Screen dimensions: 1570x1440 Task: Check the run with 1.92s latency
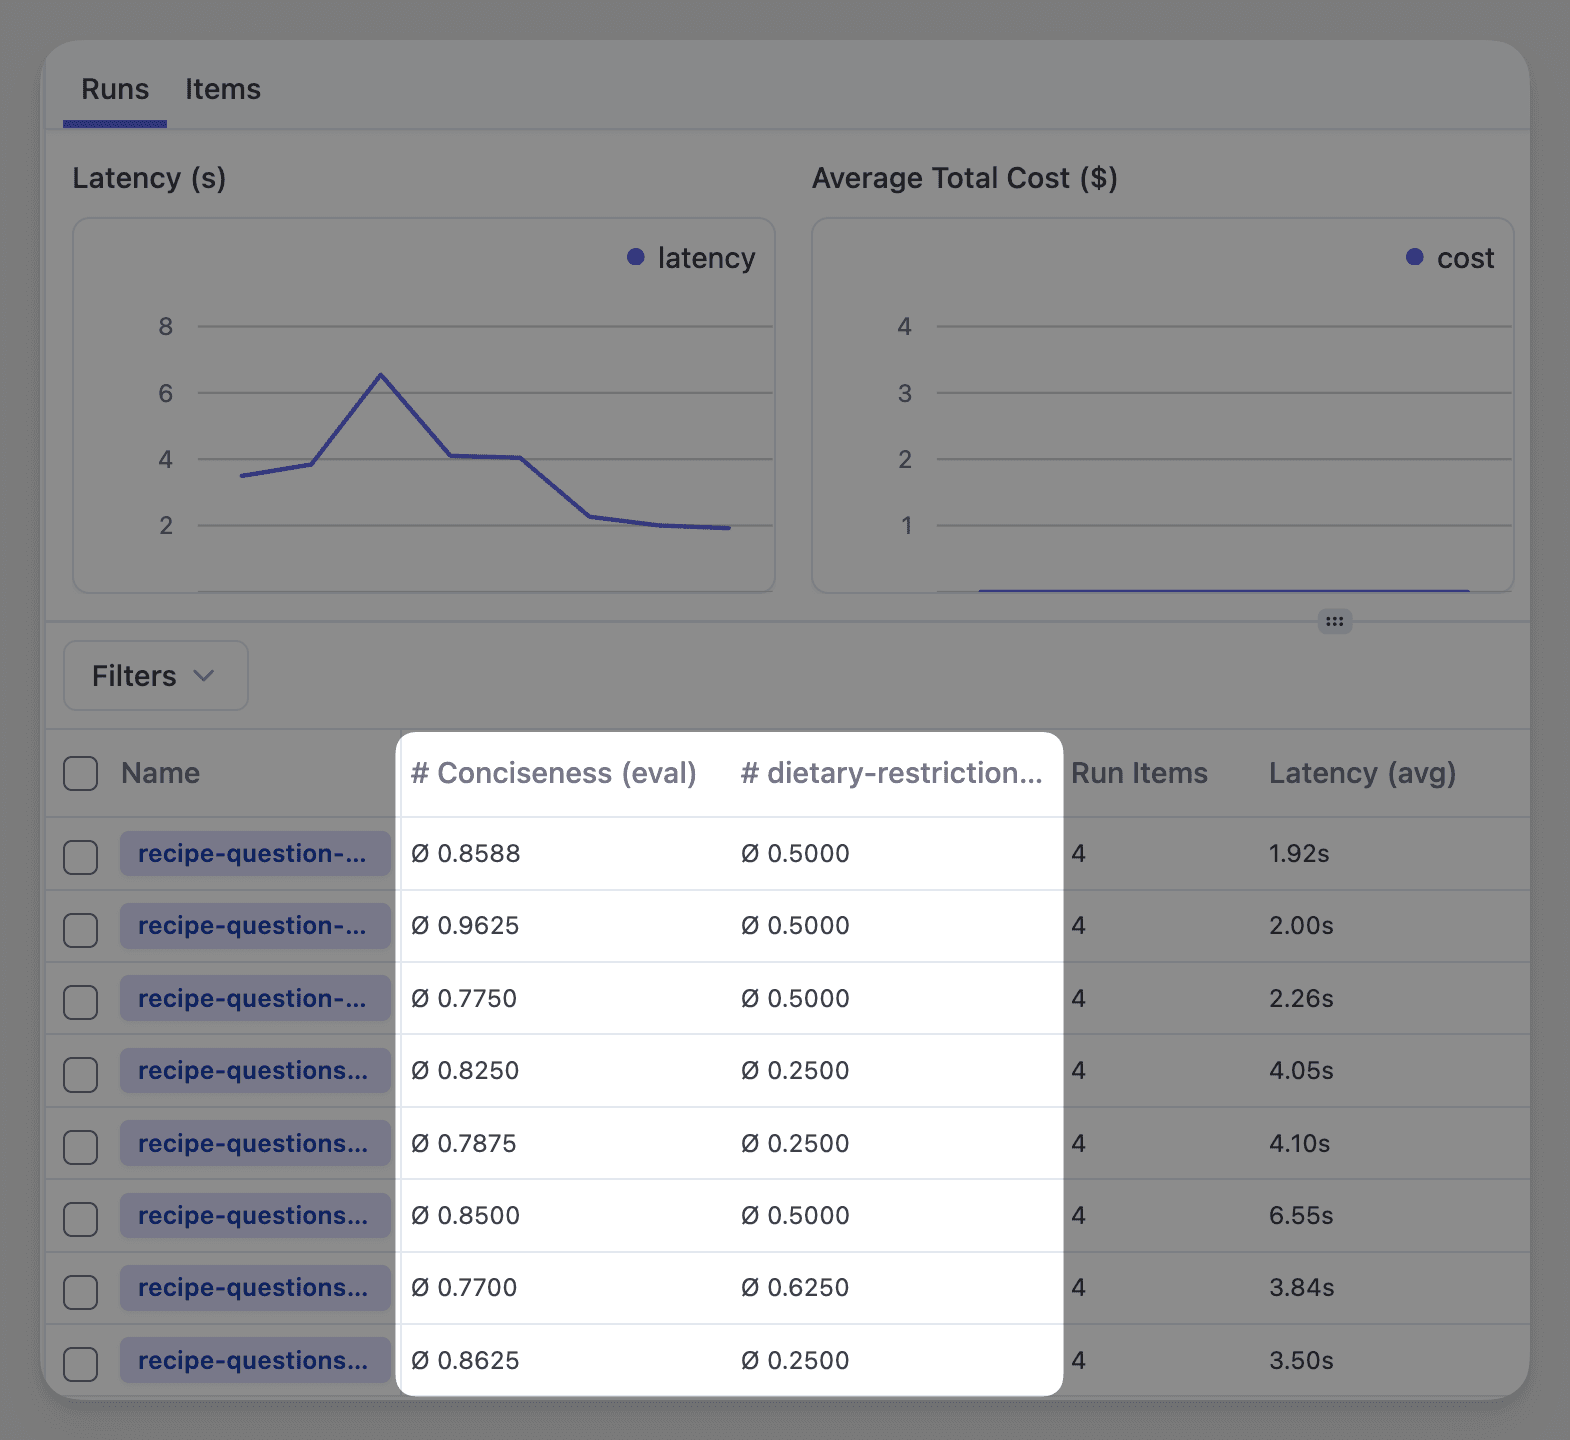click(80, 856)
